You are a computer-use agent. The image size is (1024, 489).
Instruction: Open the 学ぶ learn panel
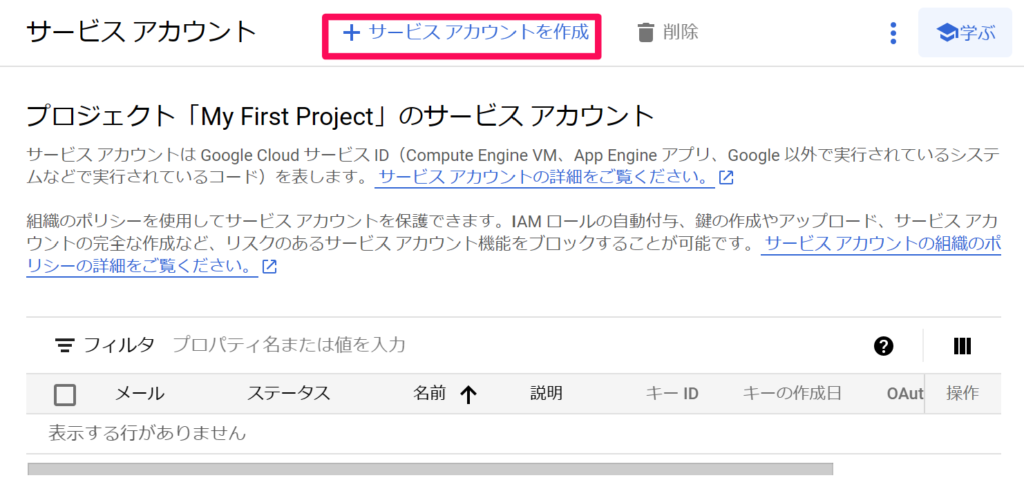pyautogui.click(x=965, y=33)
